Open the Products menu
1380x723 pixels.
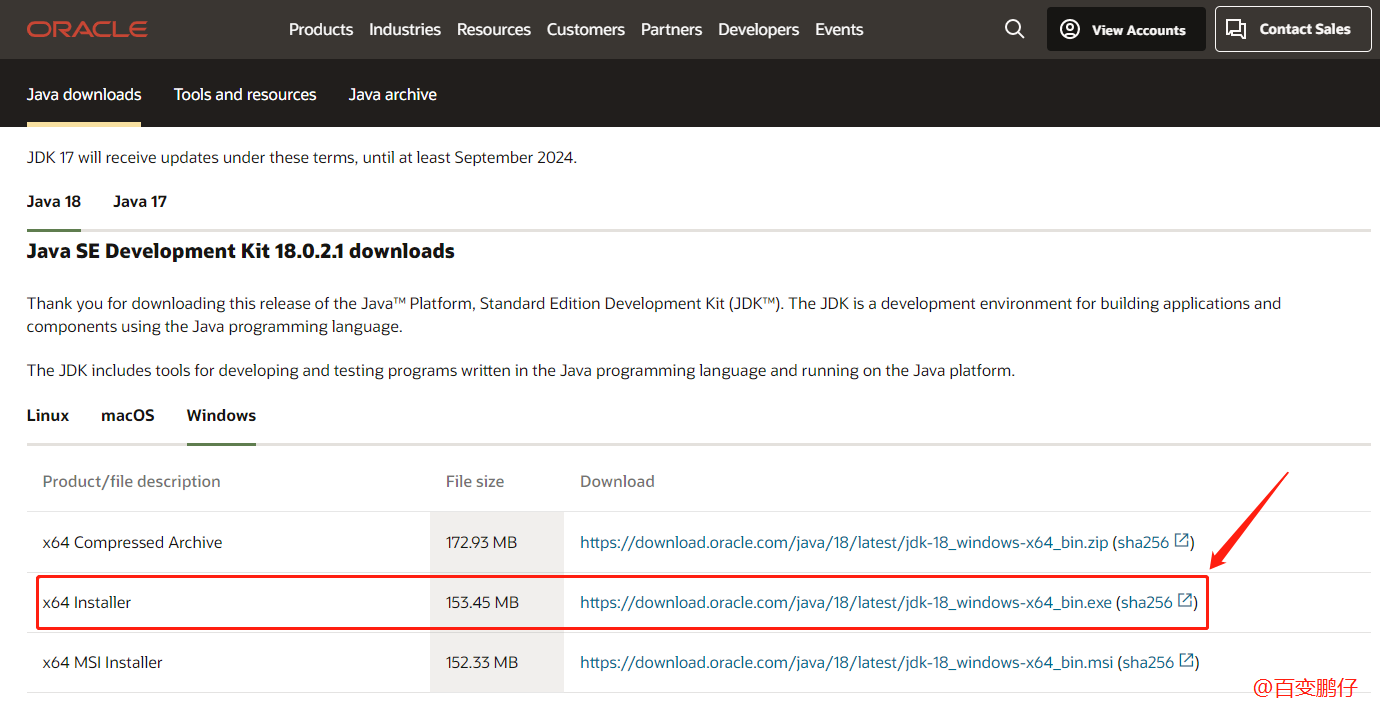tap(321, 30)
